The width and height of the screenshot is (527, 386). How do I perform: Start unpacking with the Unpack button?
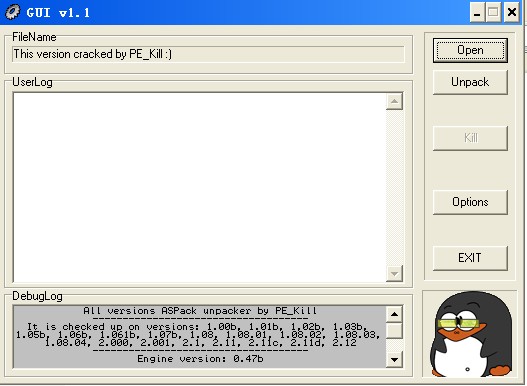click(x=470, y=82)
